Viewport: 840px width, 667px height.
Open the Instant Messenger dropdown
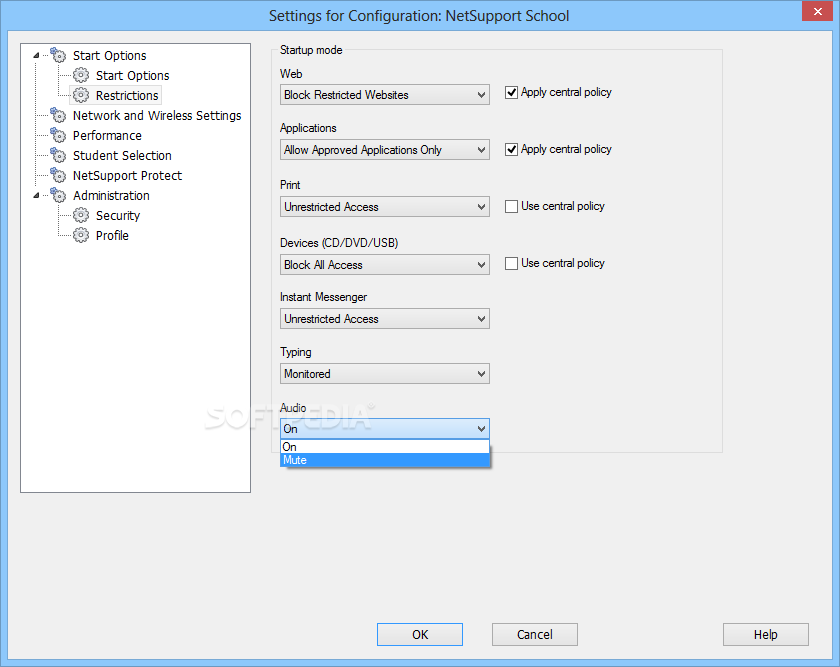click(x=385, y=319)
